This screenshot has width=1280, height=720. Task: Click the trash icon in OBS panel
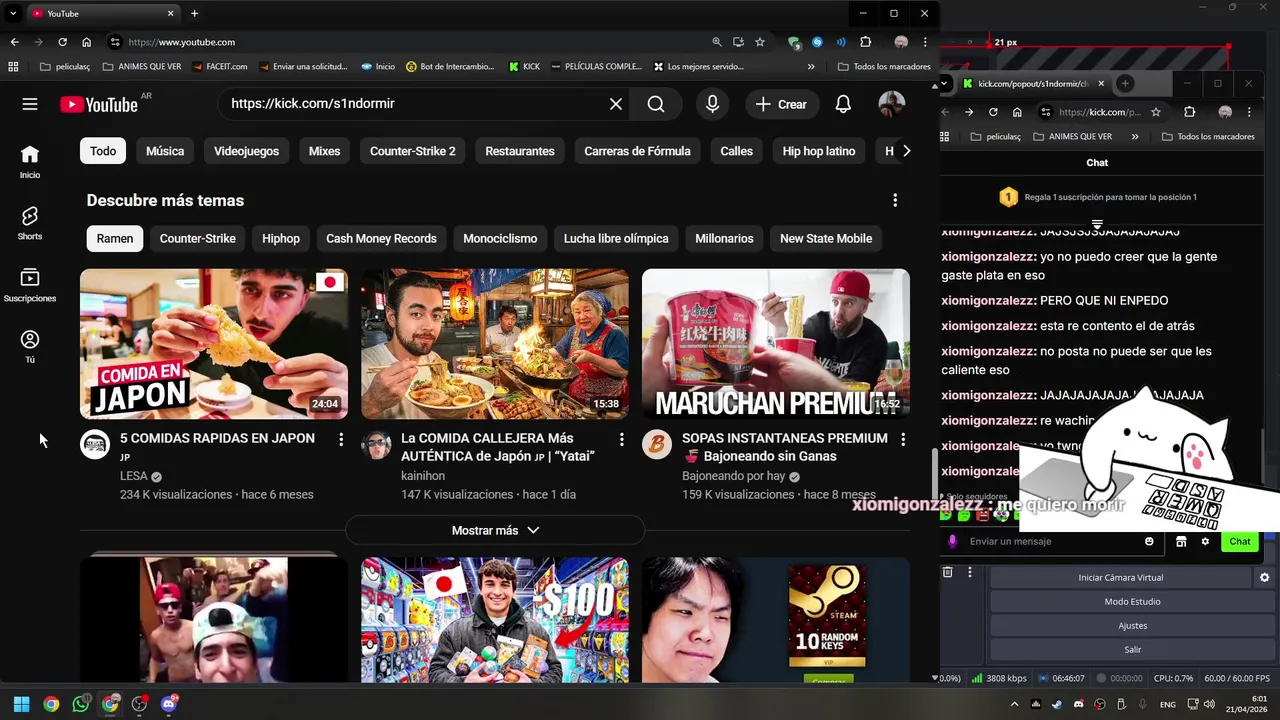point(948,572)
